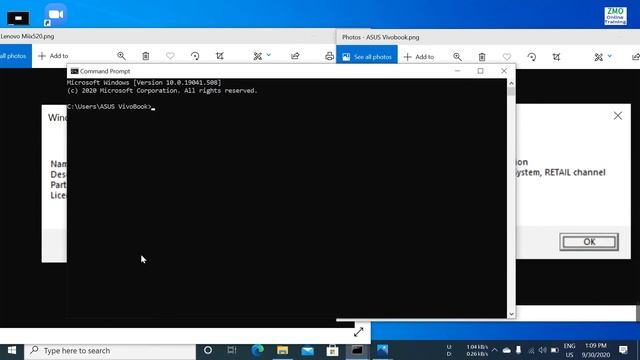Viewport: 640px width, 360px height.
Task: Open Task View on taskbar
Action: click(x=232, y=350)
